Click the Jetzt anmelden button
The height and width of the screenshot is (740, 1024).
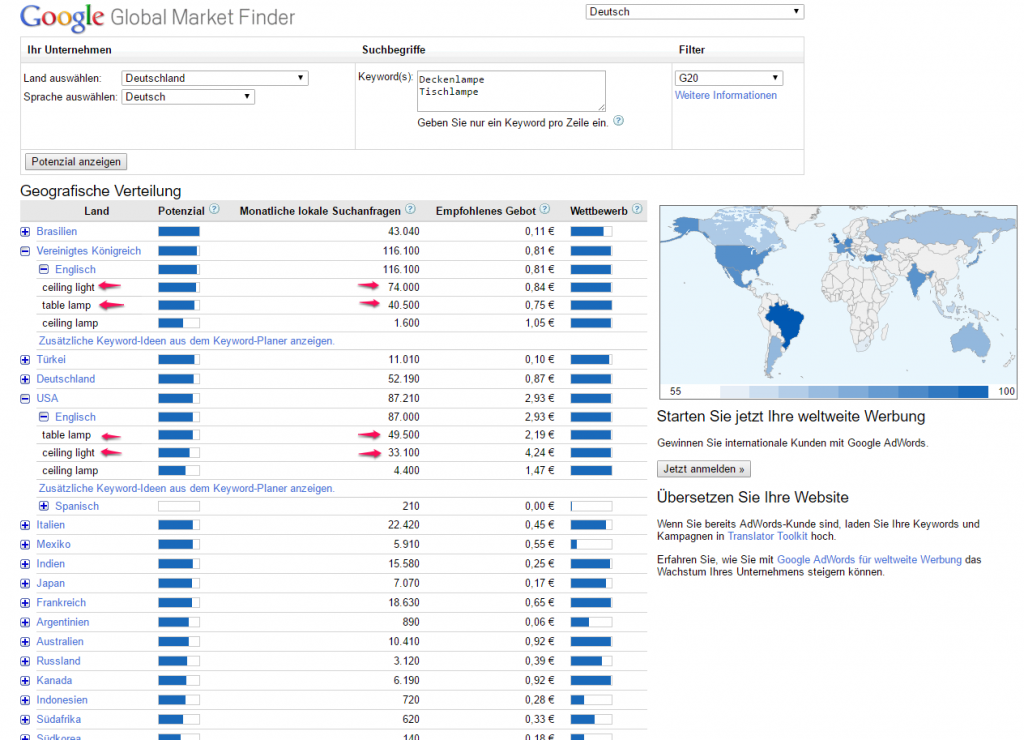(x=703, y=469)
